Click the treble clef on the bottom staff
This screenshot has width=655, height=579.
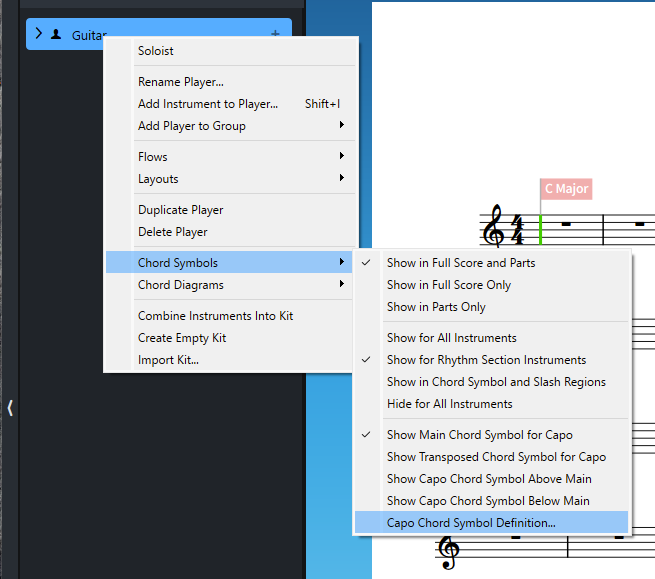pyautogui.click(x=449, y=552)
